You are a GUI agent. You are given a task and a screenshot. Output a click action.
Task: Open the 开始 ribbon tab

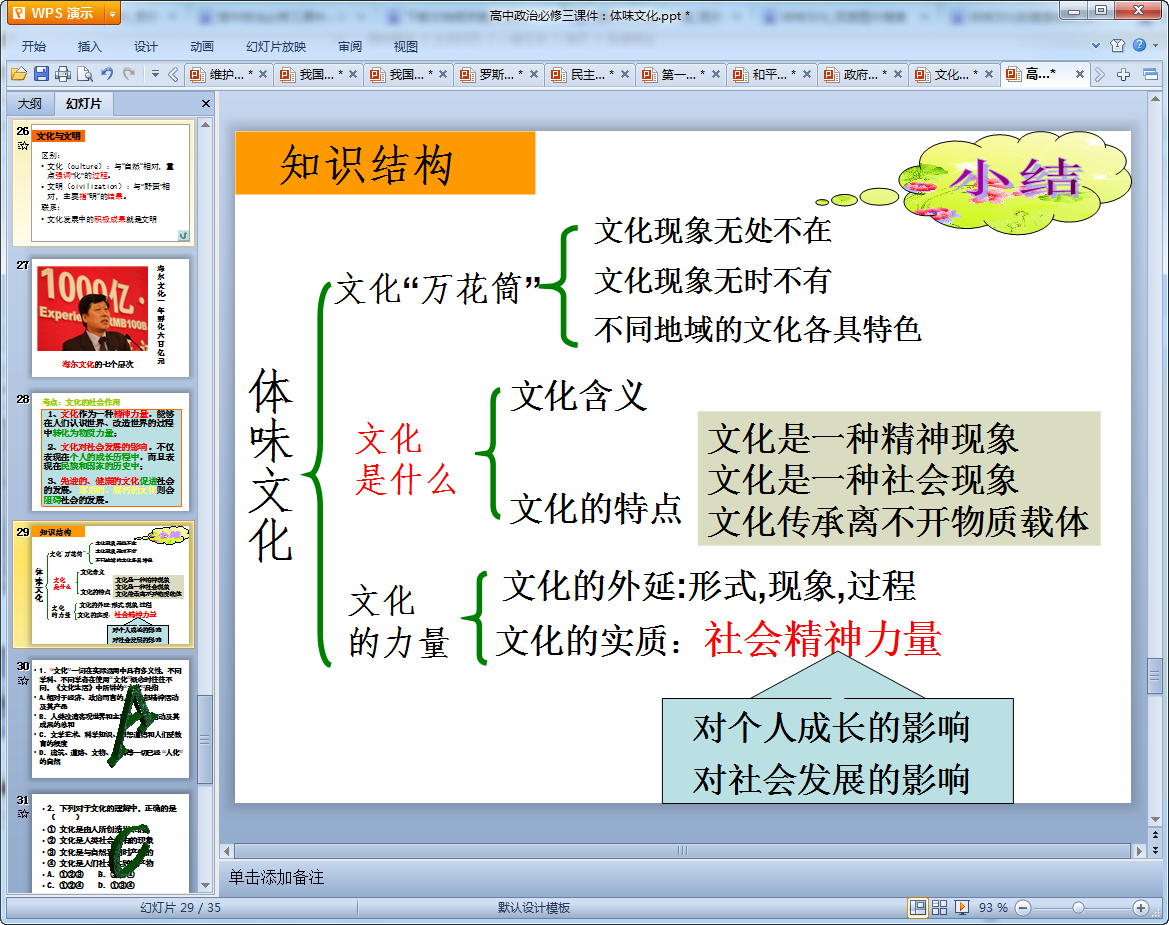coord(34,46)
